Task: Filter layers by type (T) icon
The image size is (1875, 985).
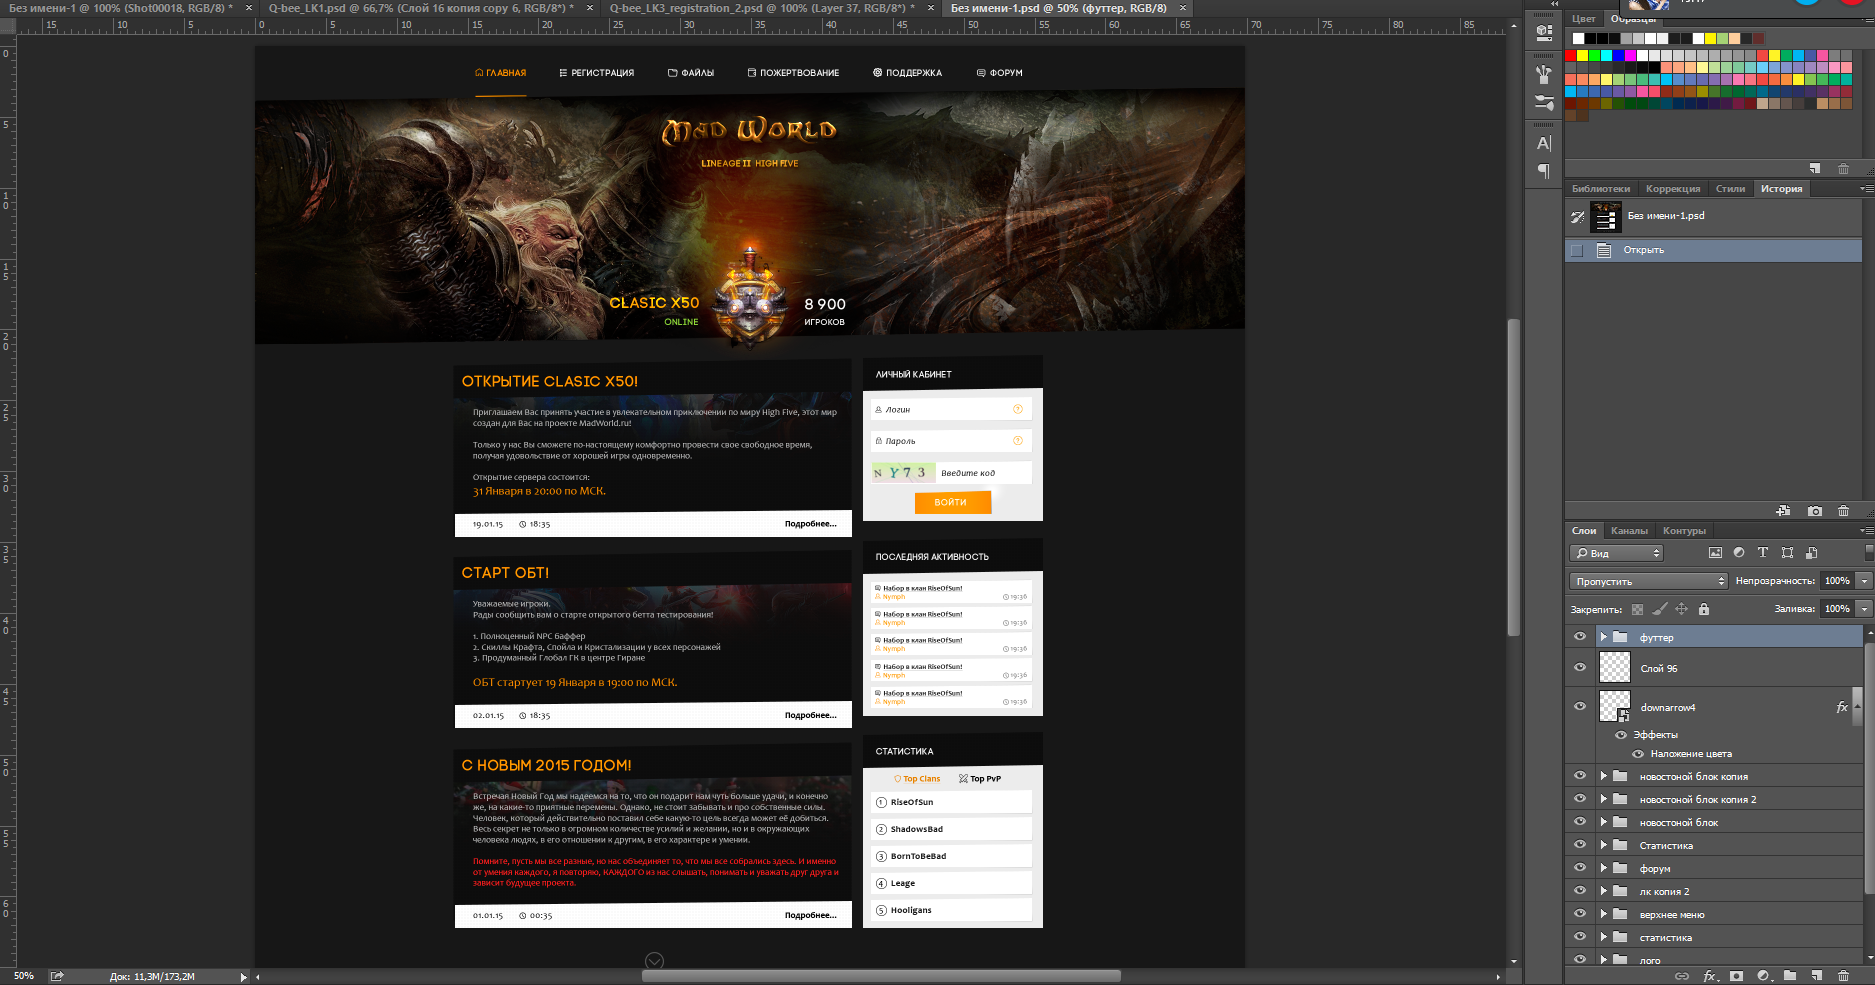Action: (1763, 552)
